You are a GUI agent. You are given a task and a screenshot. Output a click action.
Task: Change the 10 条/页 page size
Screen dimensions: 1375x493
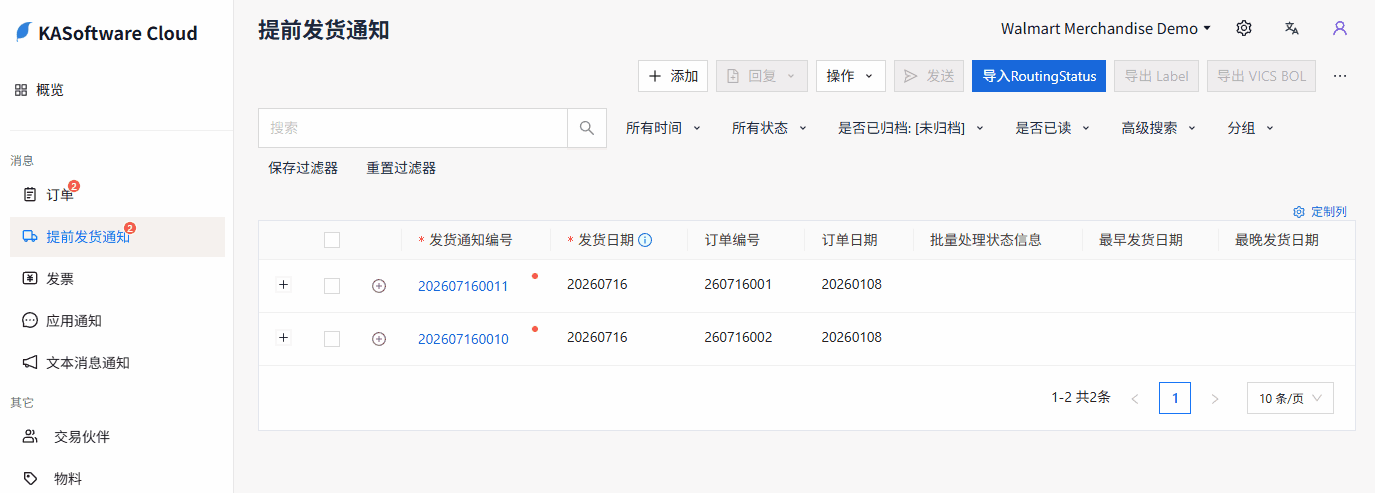click(1290, 398)
